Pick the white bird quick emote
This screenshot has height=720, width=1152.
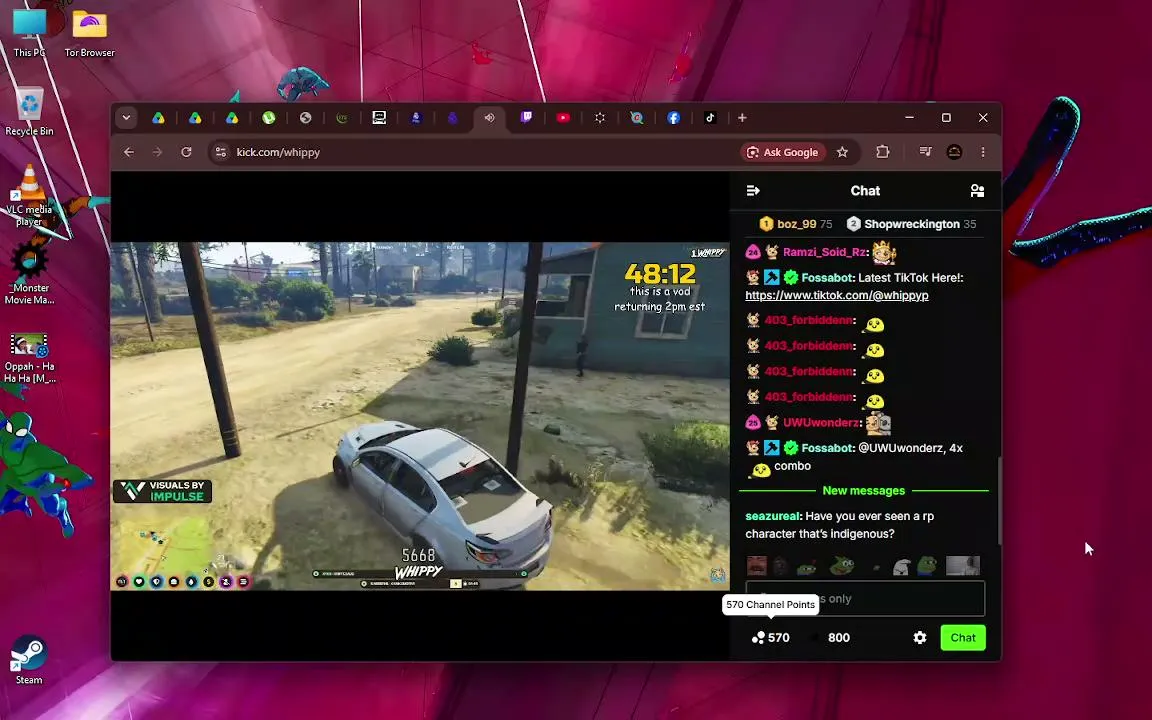pyautogui.click(x=901, y=566)
